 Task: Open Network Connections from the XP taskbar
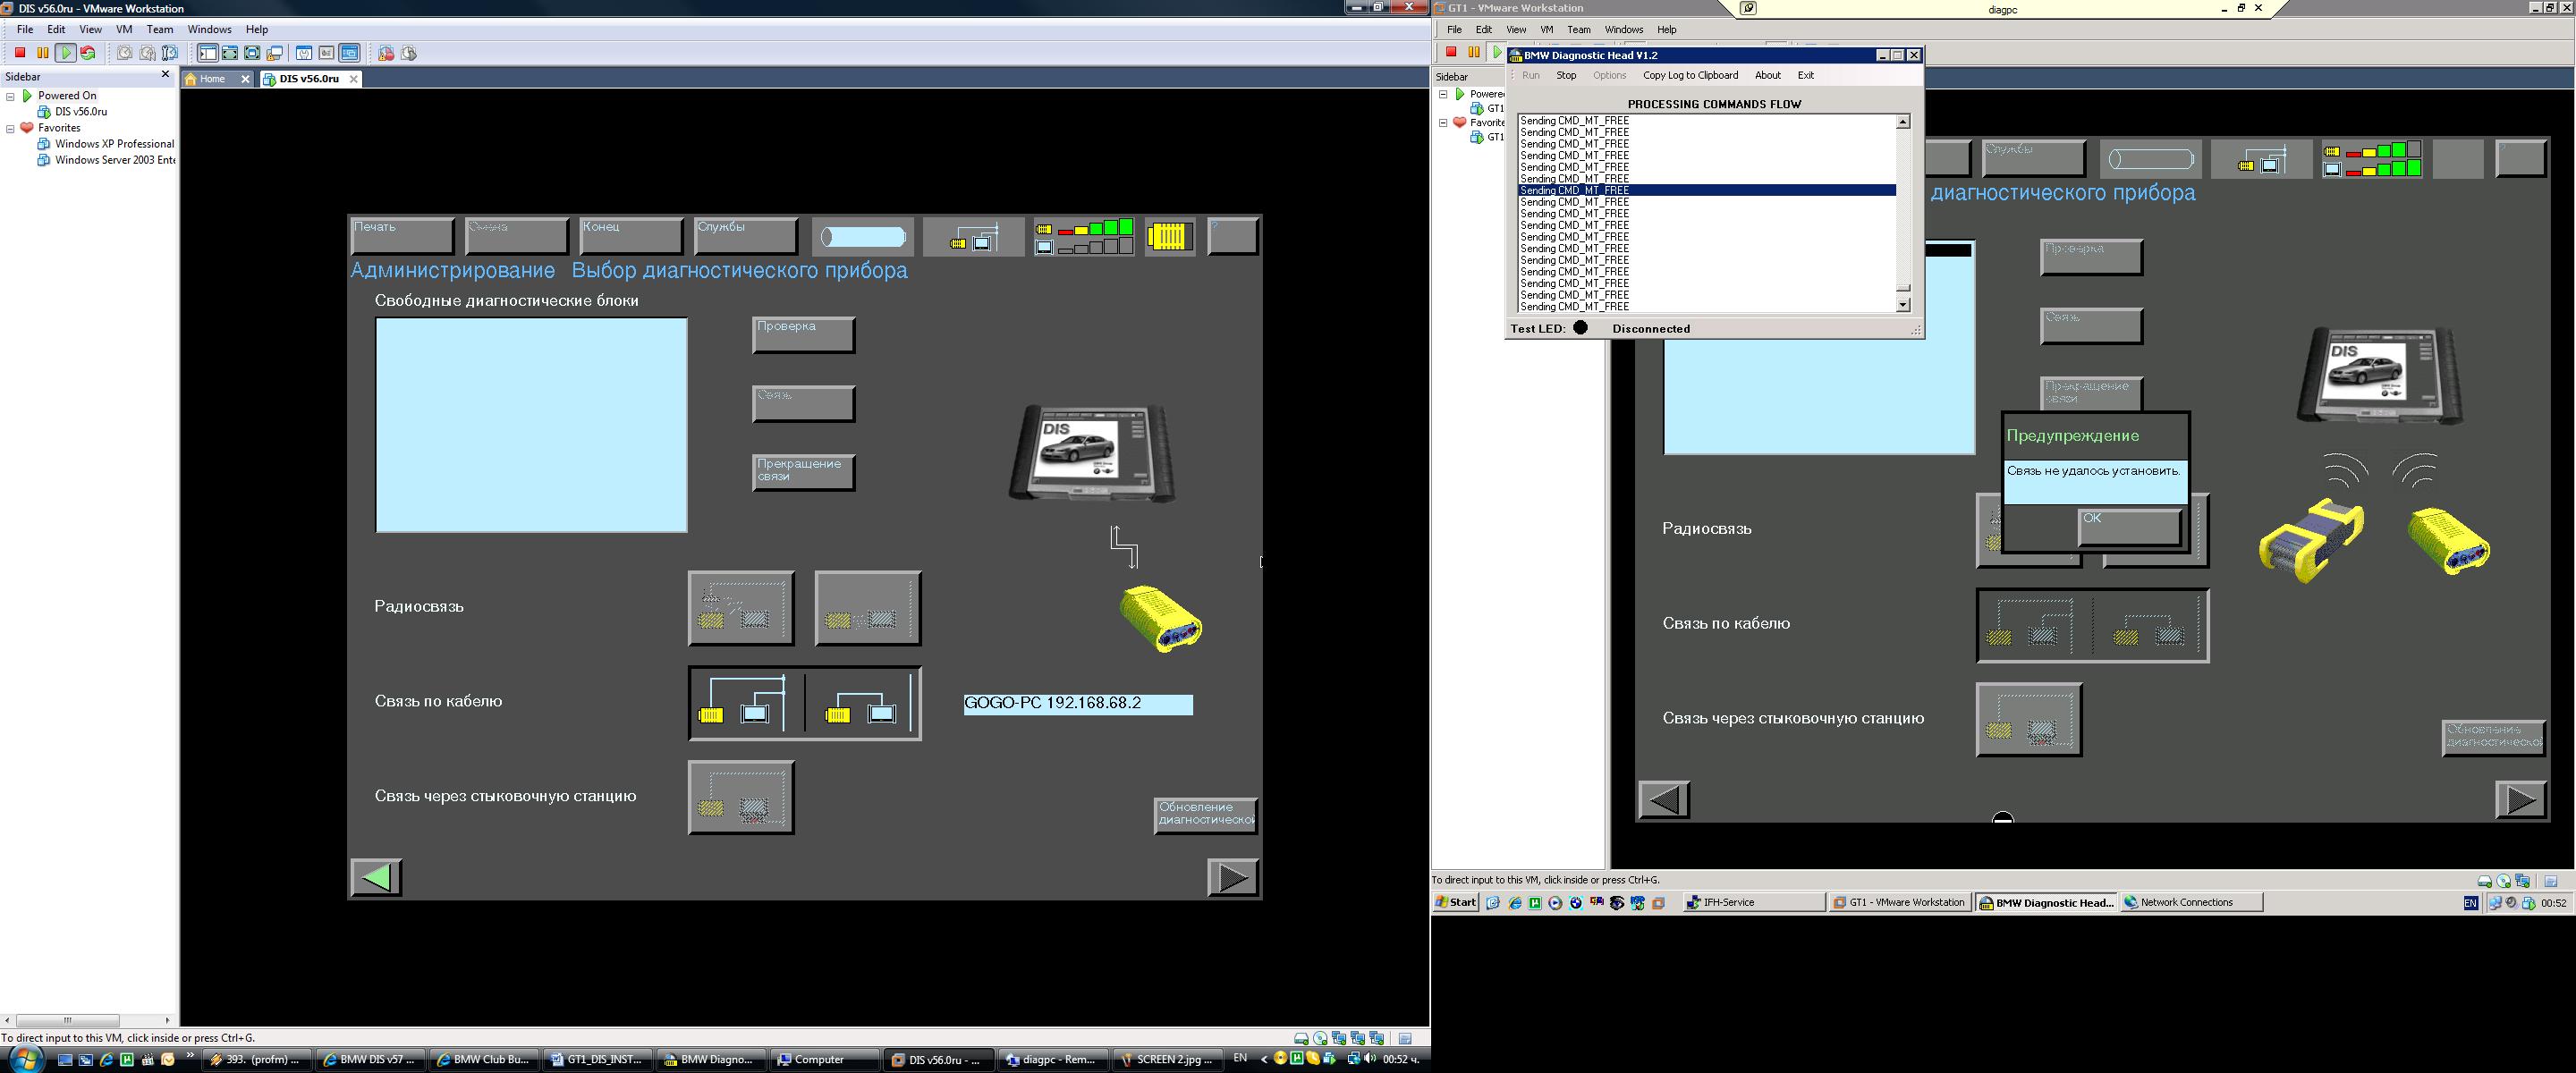coord(2190,902)
